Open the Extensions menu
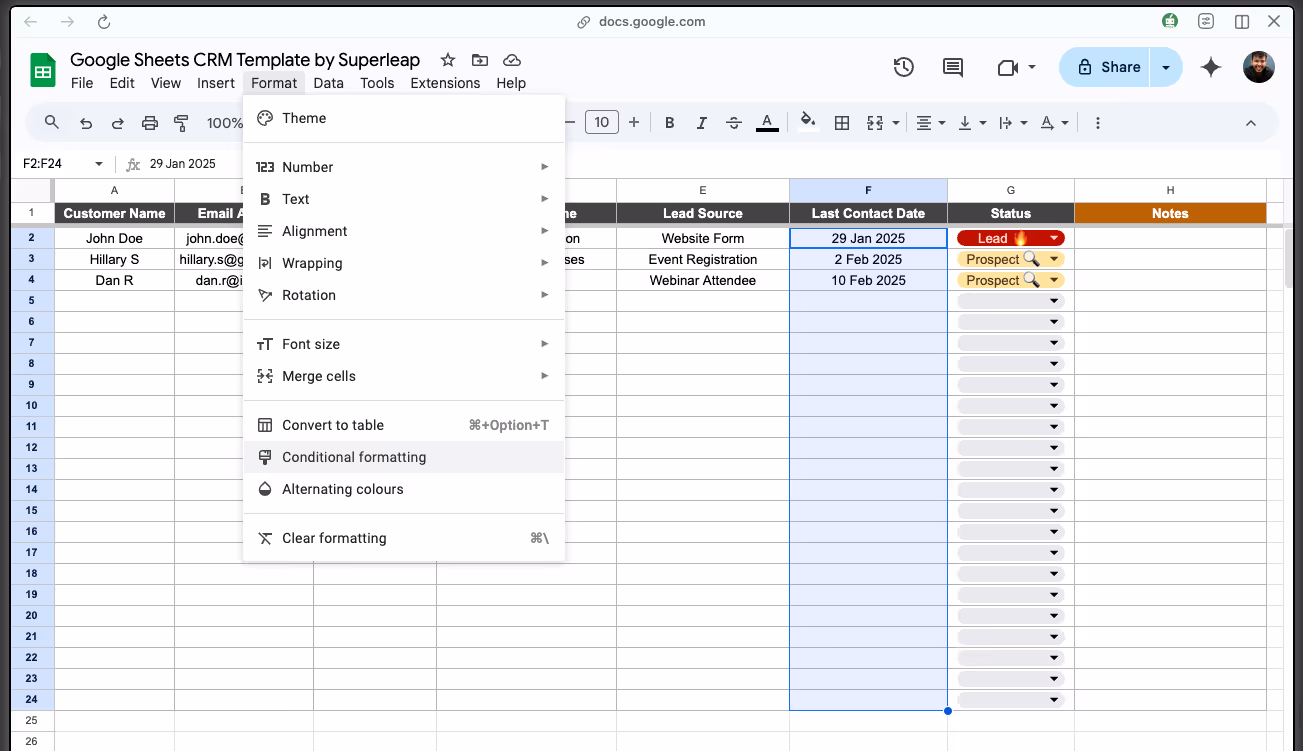1303x751 pixels. click(x=445, y=83)
